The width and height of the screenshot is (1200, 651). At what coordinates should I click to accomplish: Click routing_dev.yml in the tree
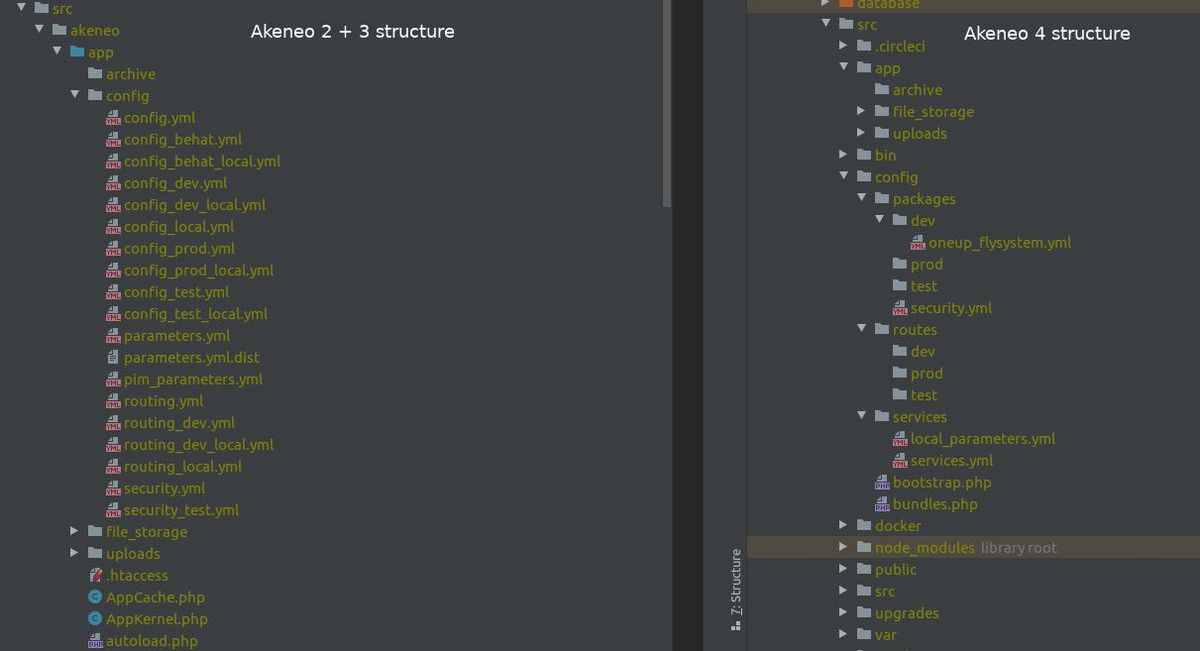tap(180, 423)
